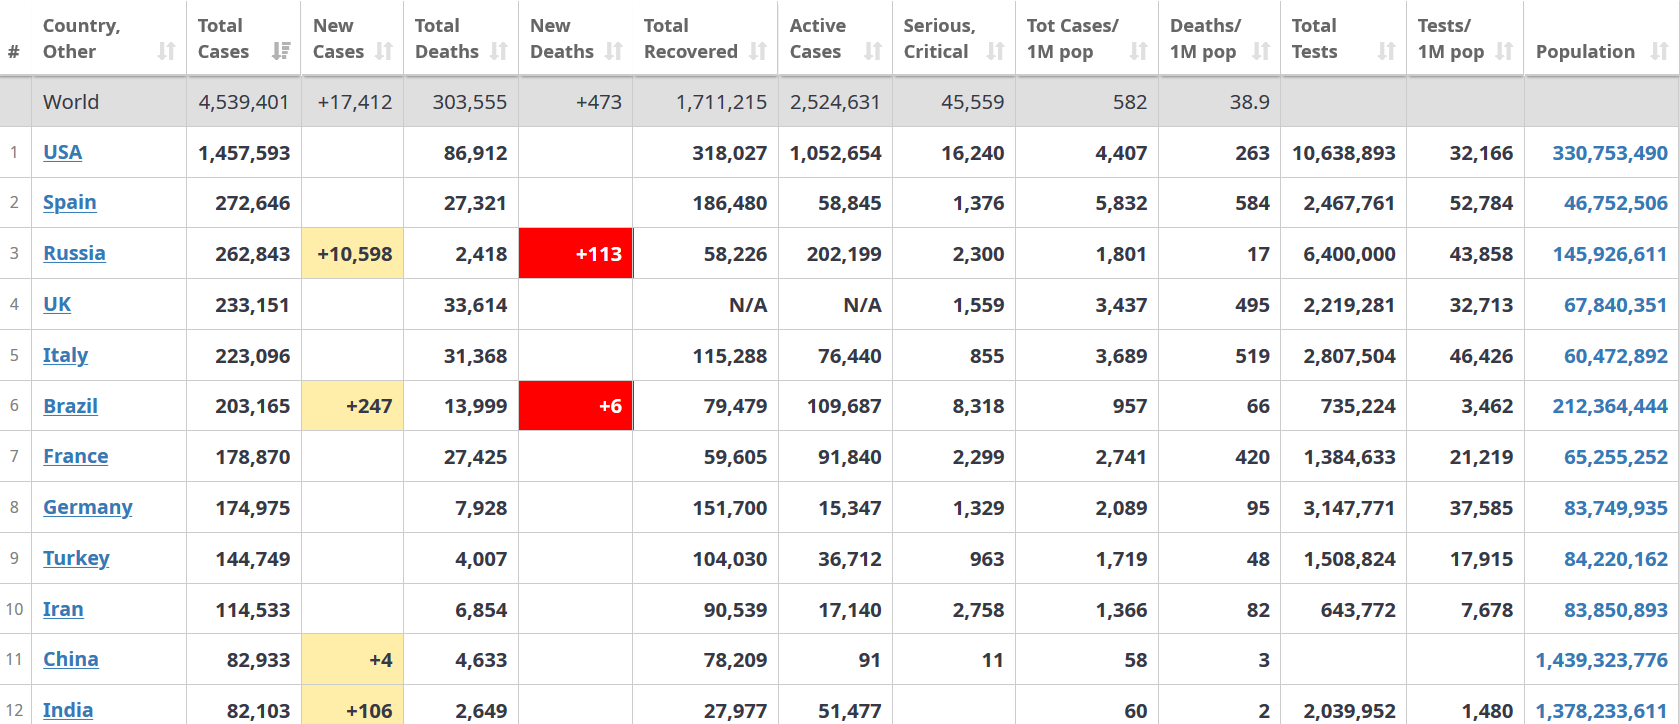Select India new cases cell +106
This screenshot has width=1680, height=724.
pos(352,706)
